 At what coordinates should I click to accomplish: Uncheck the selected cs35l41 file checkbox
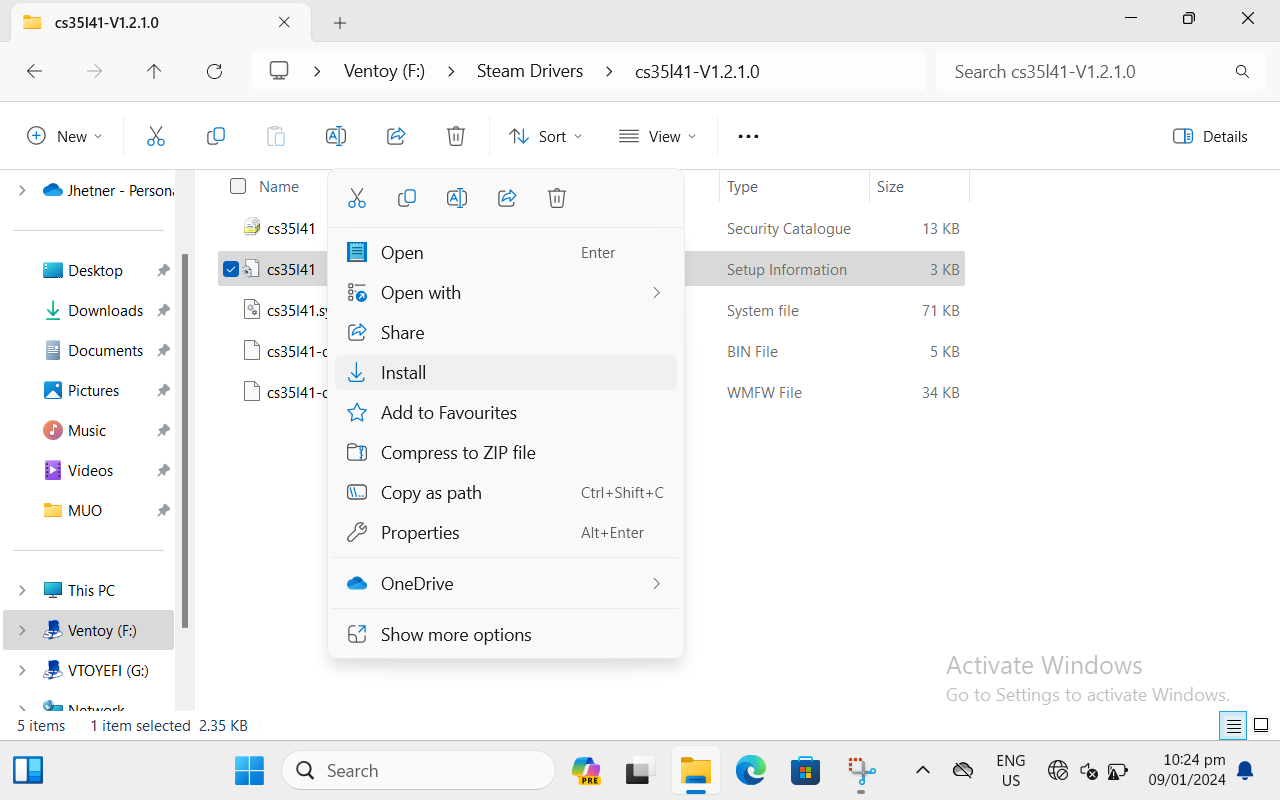tap(231, 269)
